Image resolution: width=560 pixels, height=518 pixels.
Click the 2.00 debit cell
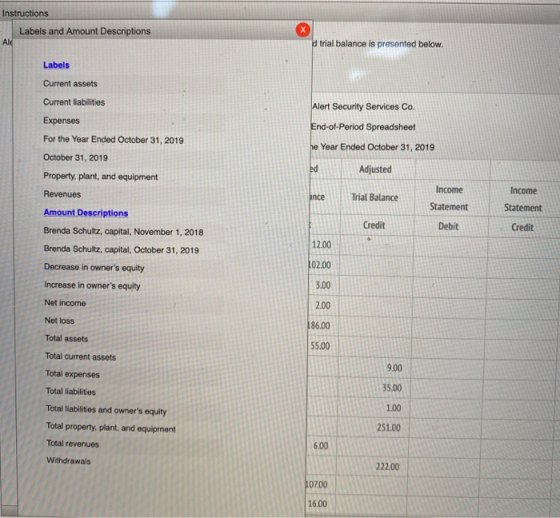[x=322, y=305]
